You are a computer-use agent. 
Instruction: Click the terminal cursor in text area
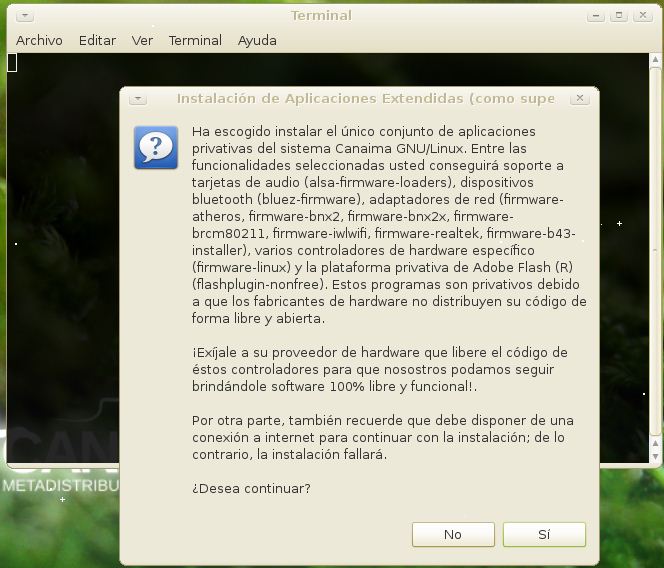[12, 63]
